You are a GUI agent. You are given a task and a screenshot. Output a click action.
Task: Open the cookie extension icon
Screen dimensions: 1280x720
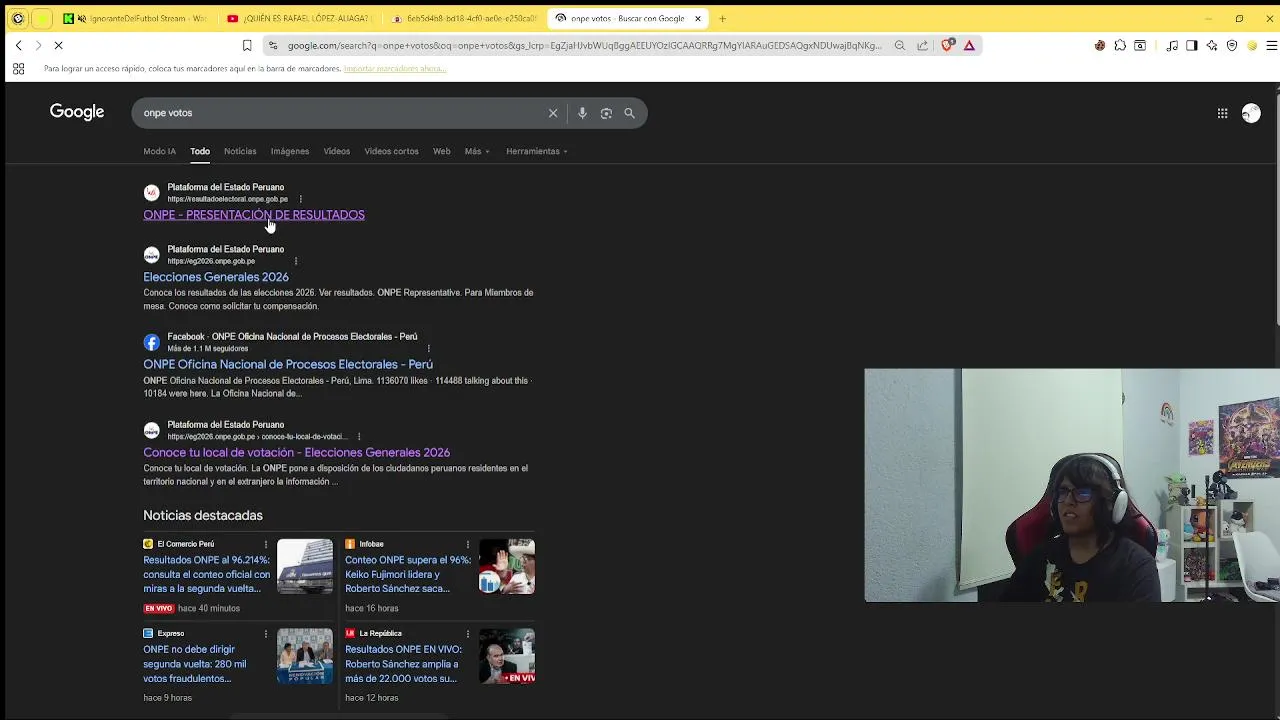pos(1100,45)
